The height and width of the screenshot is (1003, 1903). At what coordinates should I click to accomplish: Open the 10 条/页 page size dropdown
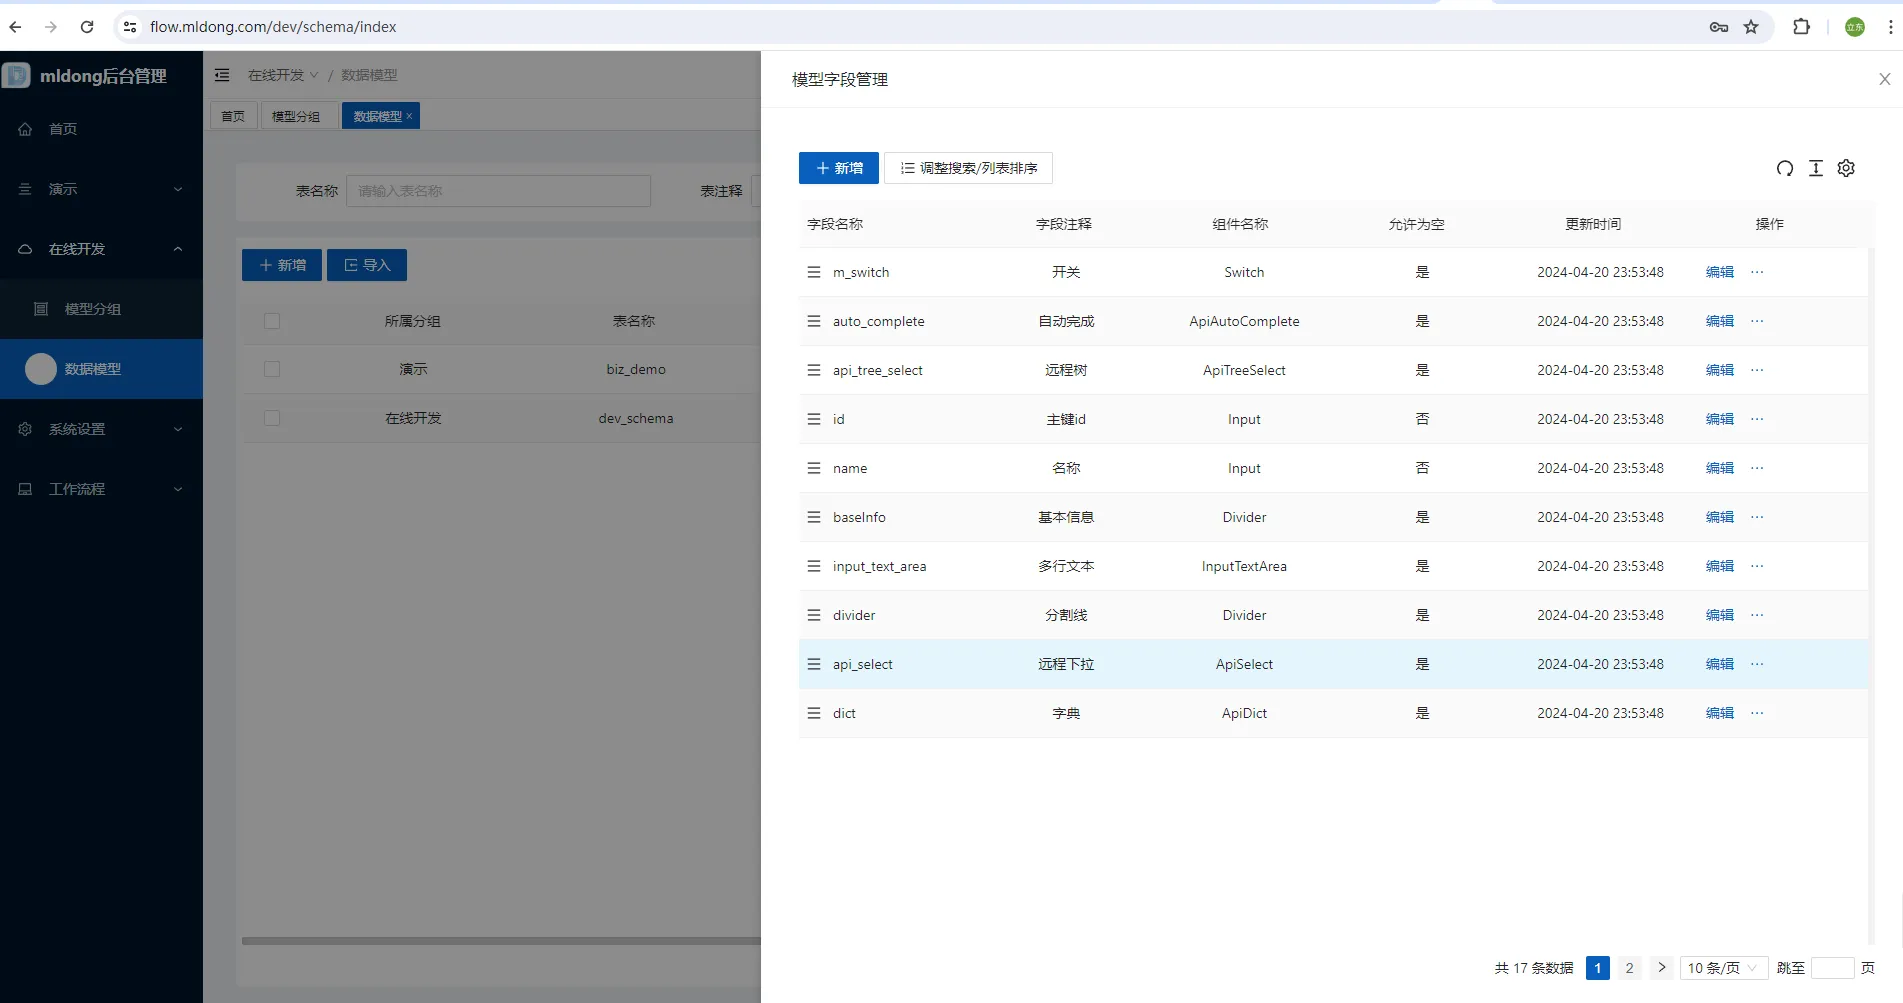1724,968
